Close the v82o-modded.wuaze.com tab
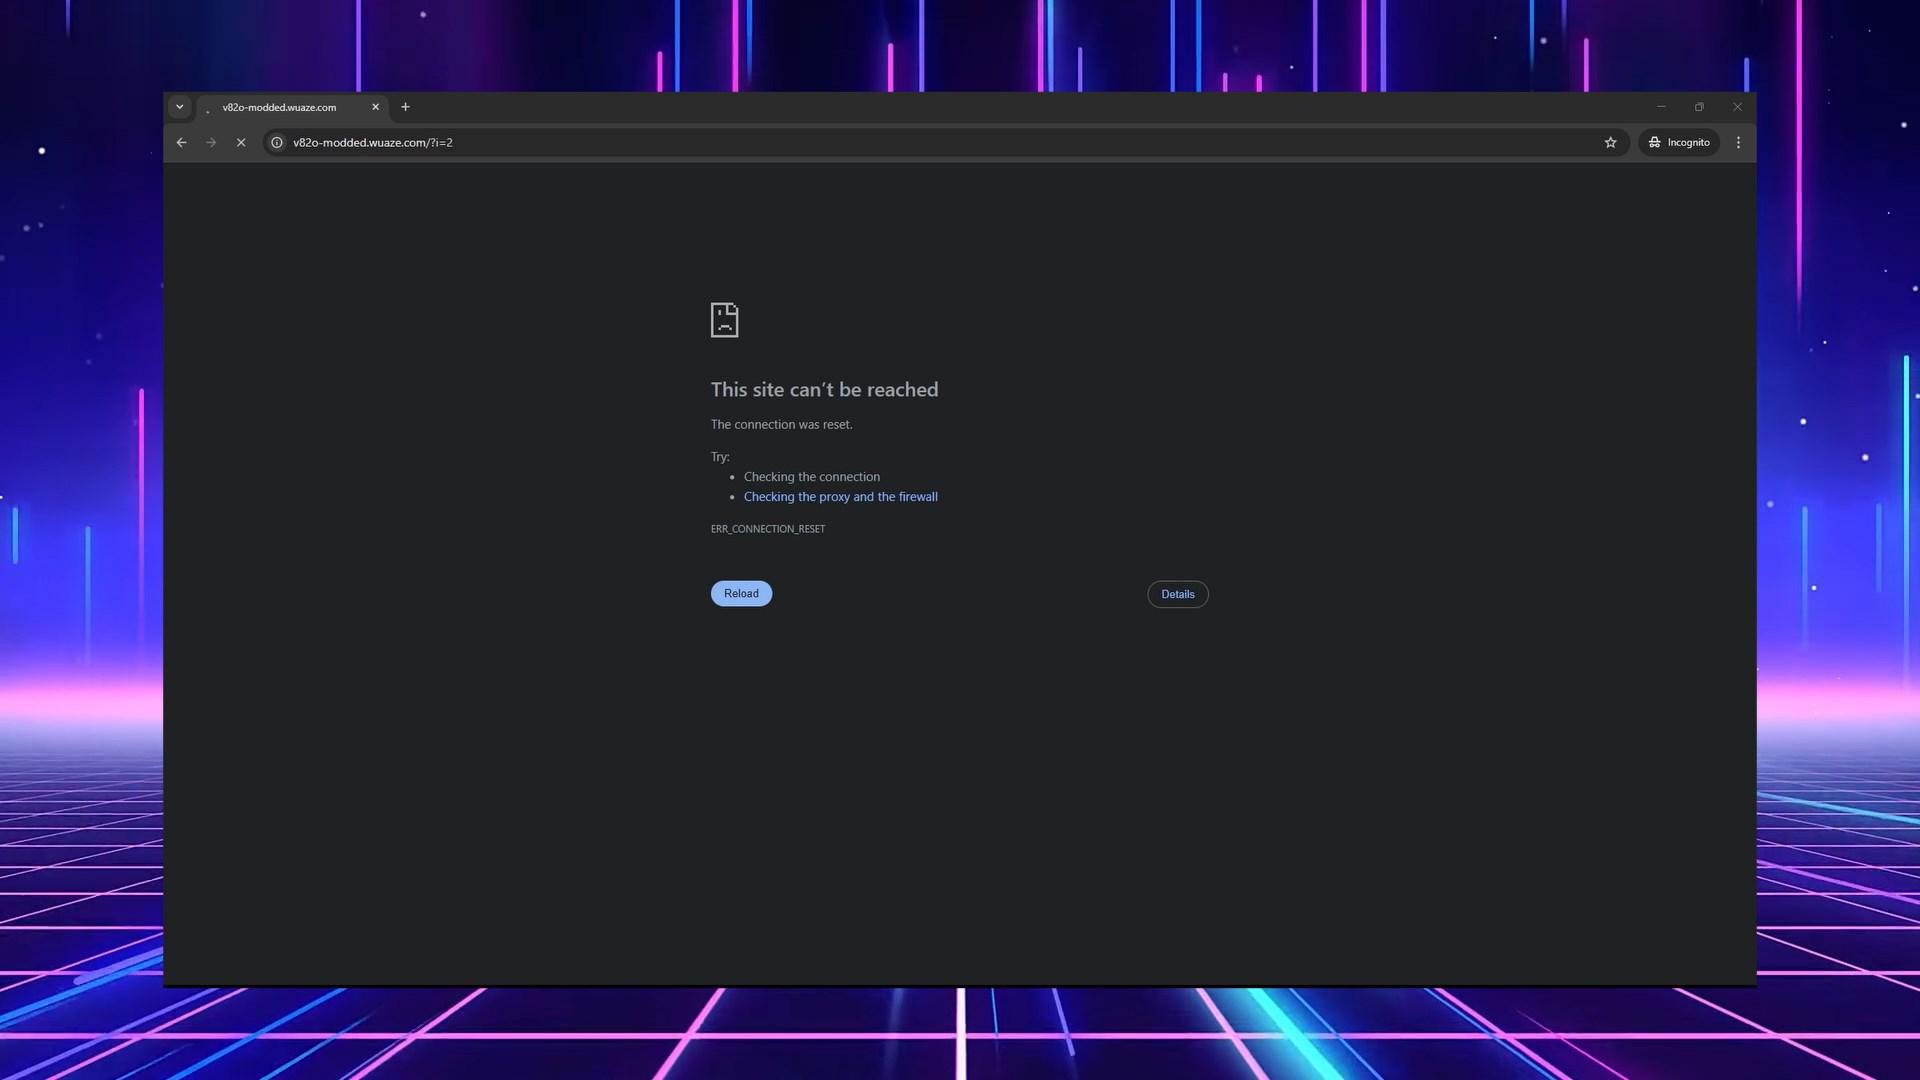This screenshot has height=1080, width=1920. click(x=376, y=107)
